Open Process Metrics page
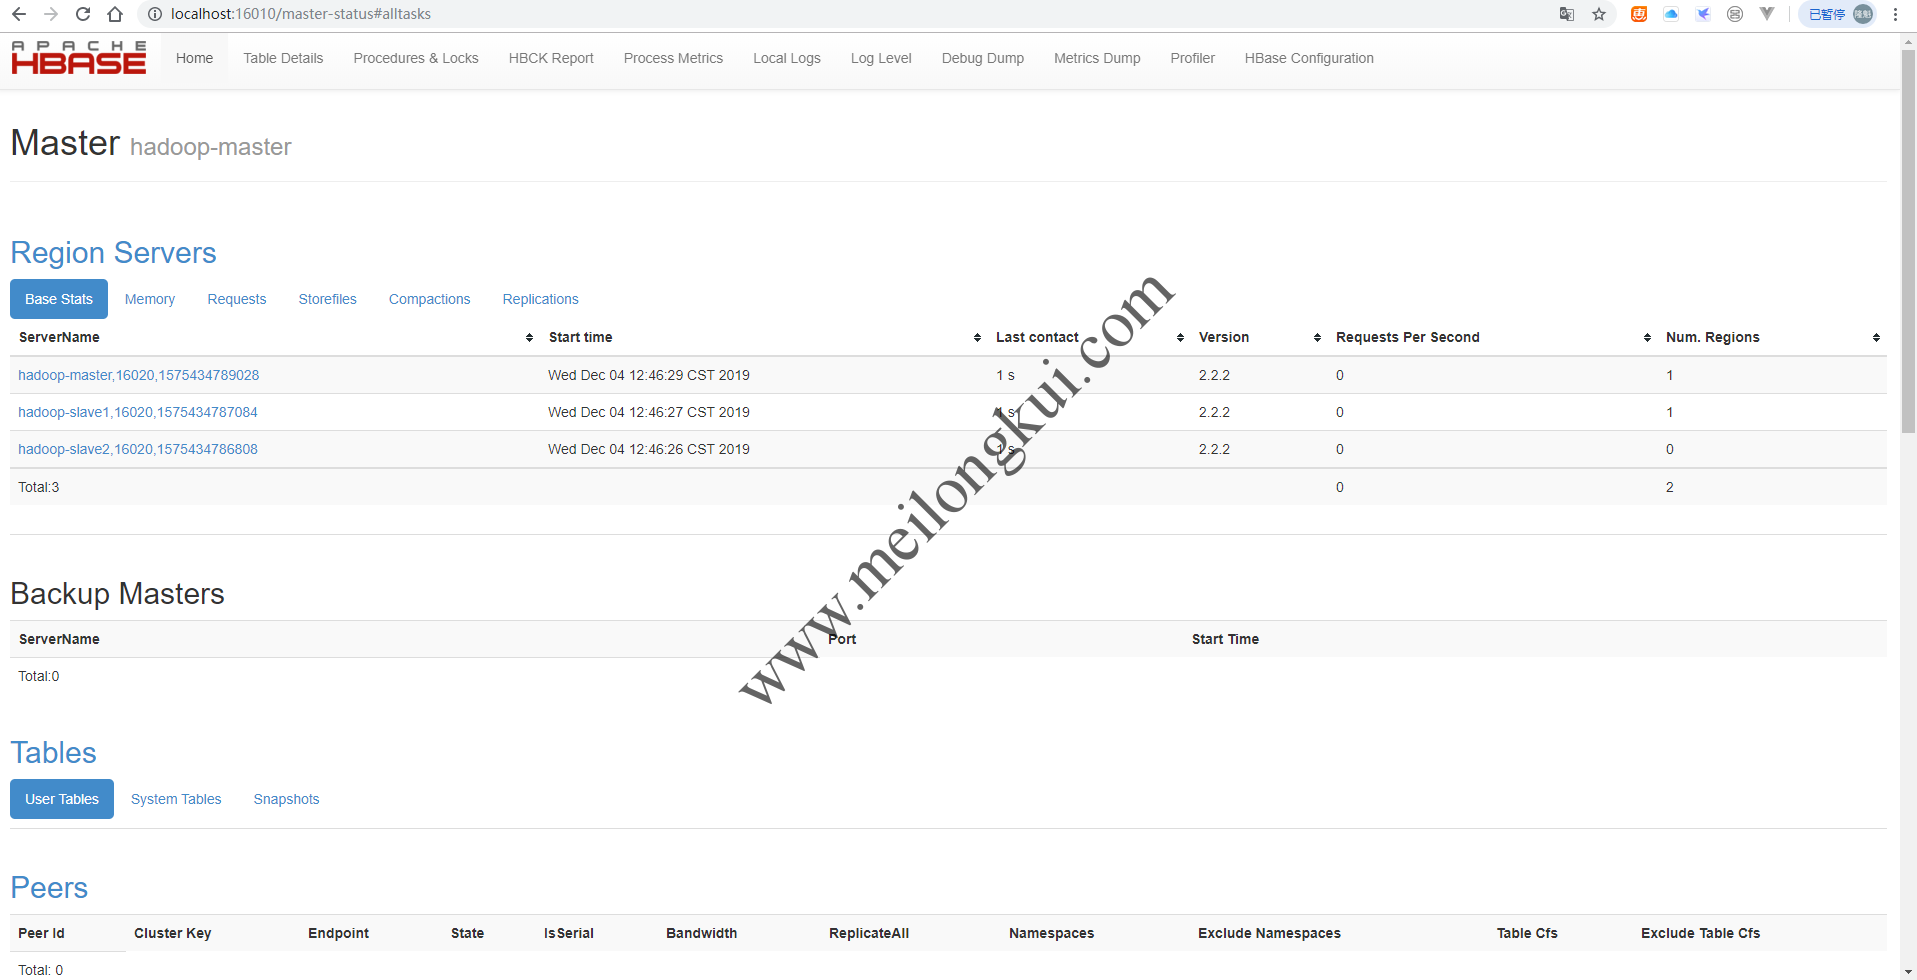 673,58
